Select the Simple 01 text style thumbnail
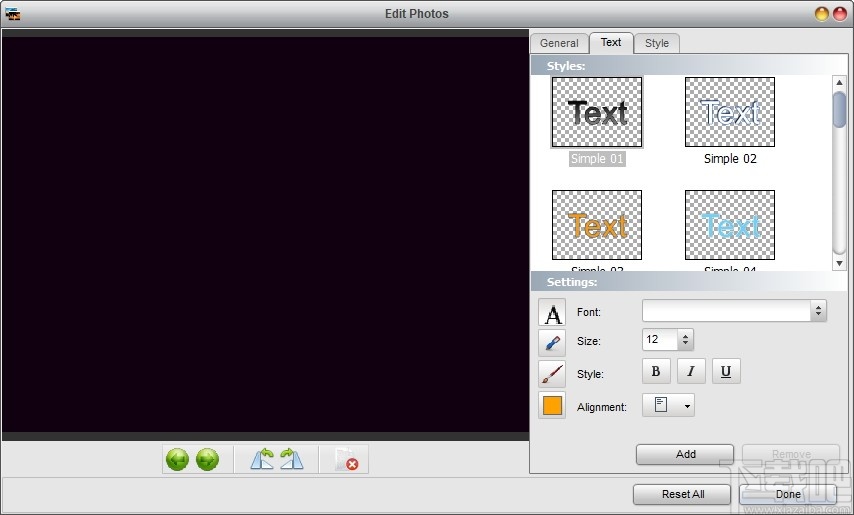854x515 pixels. coord(597,112)
